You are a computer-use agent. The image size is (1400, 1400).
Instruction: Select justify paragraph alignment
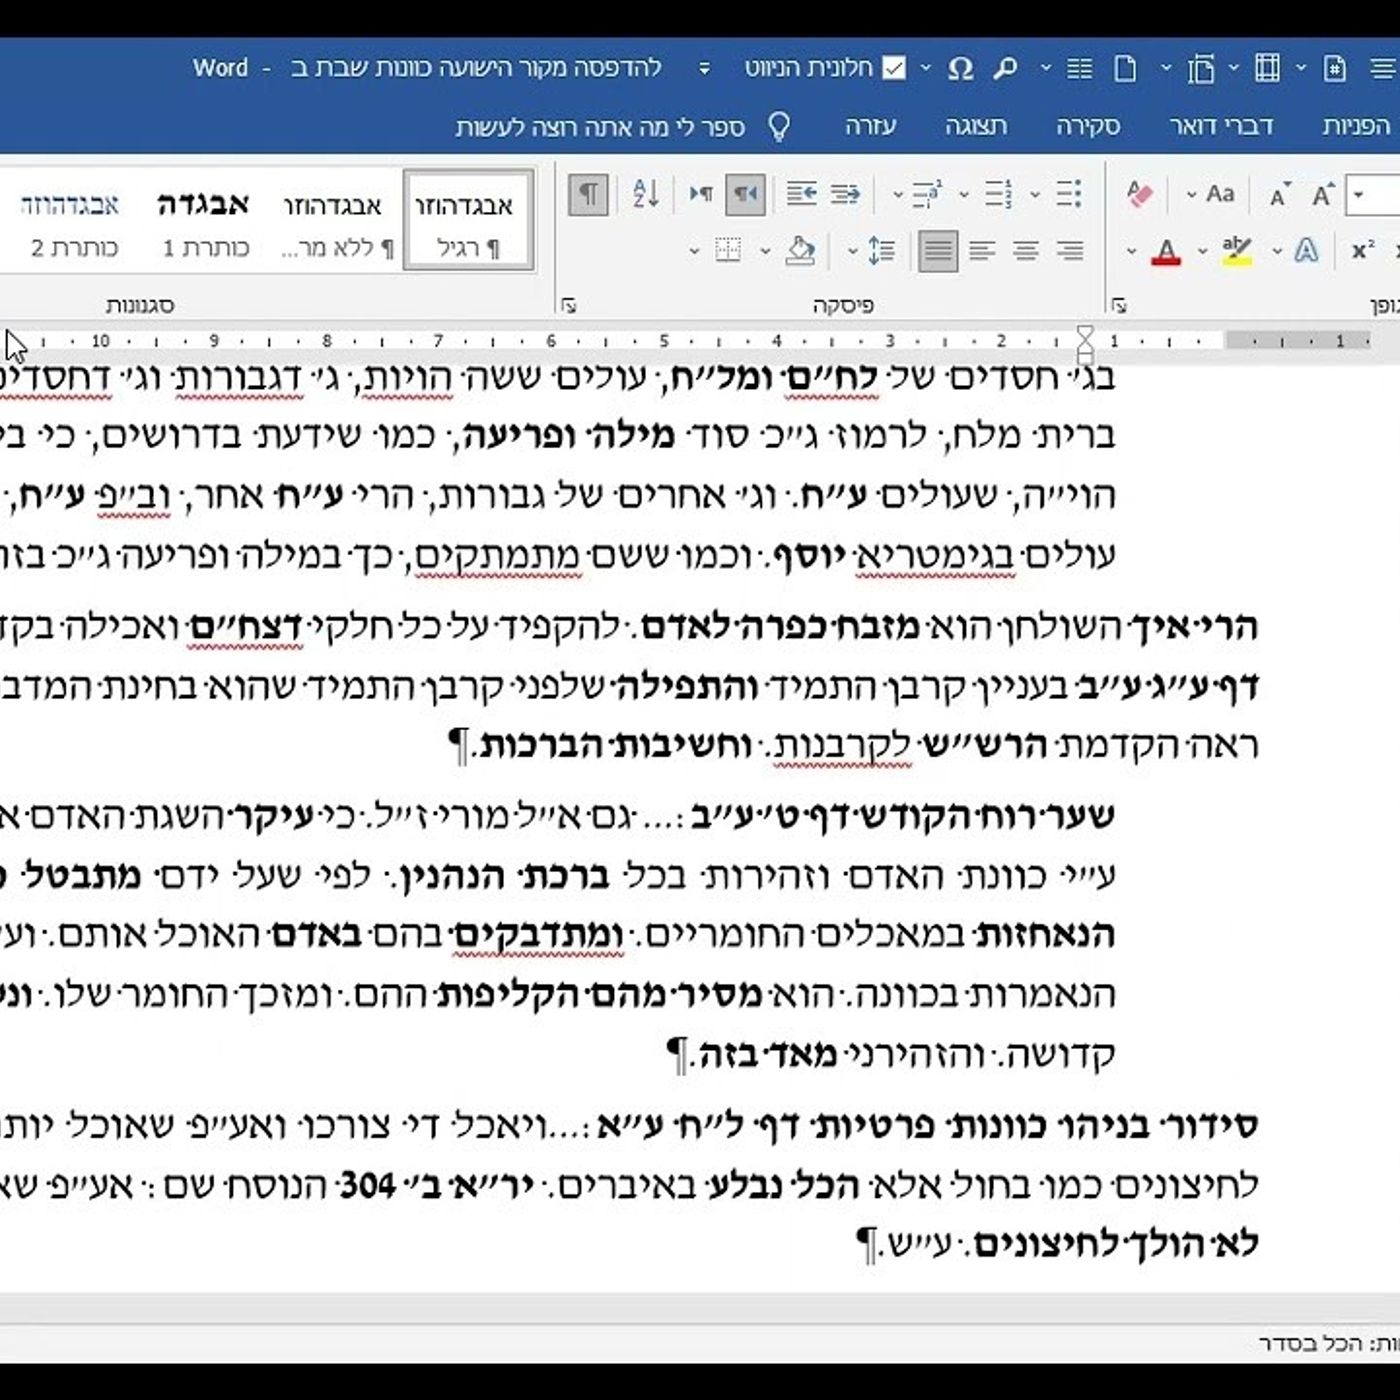[937, 250]
